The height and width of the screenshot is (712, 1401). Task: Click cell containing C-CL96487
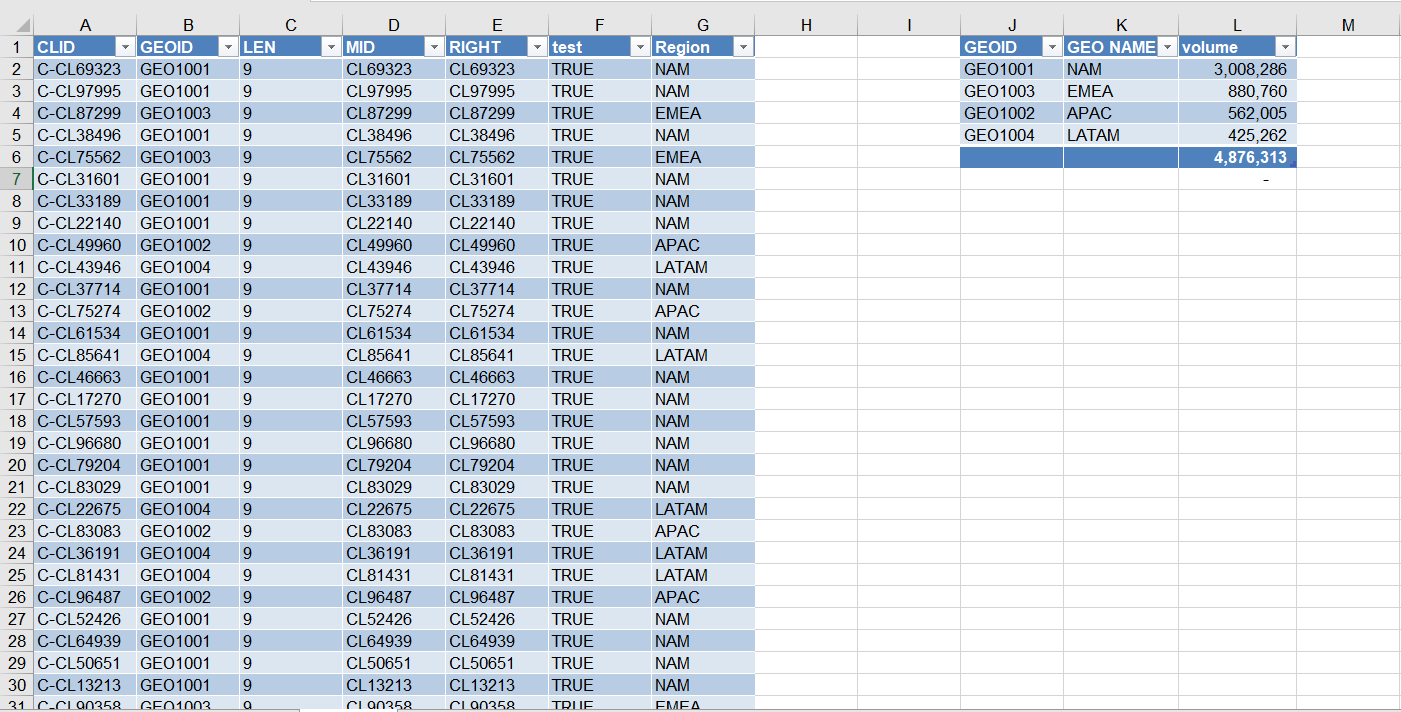(85, 597)
